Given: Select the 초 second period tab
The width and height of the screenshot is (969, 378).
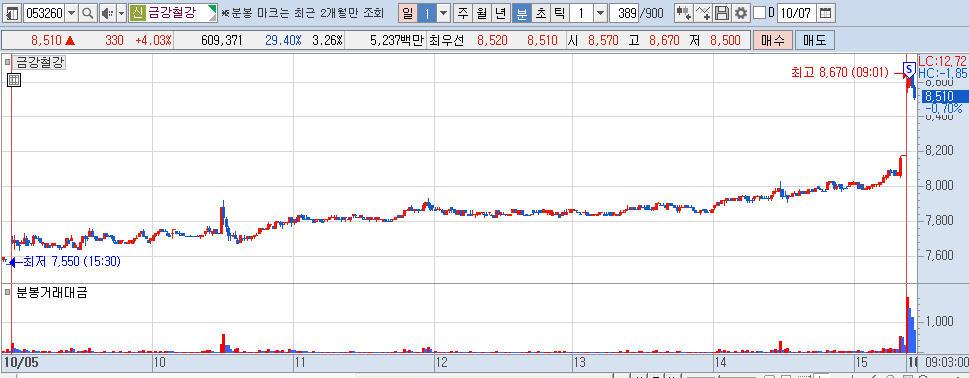Looking at the screenshot, I should point(540,12).
